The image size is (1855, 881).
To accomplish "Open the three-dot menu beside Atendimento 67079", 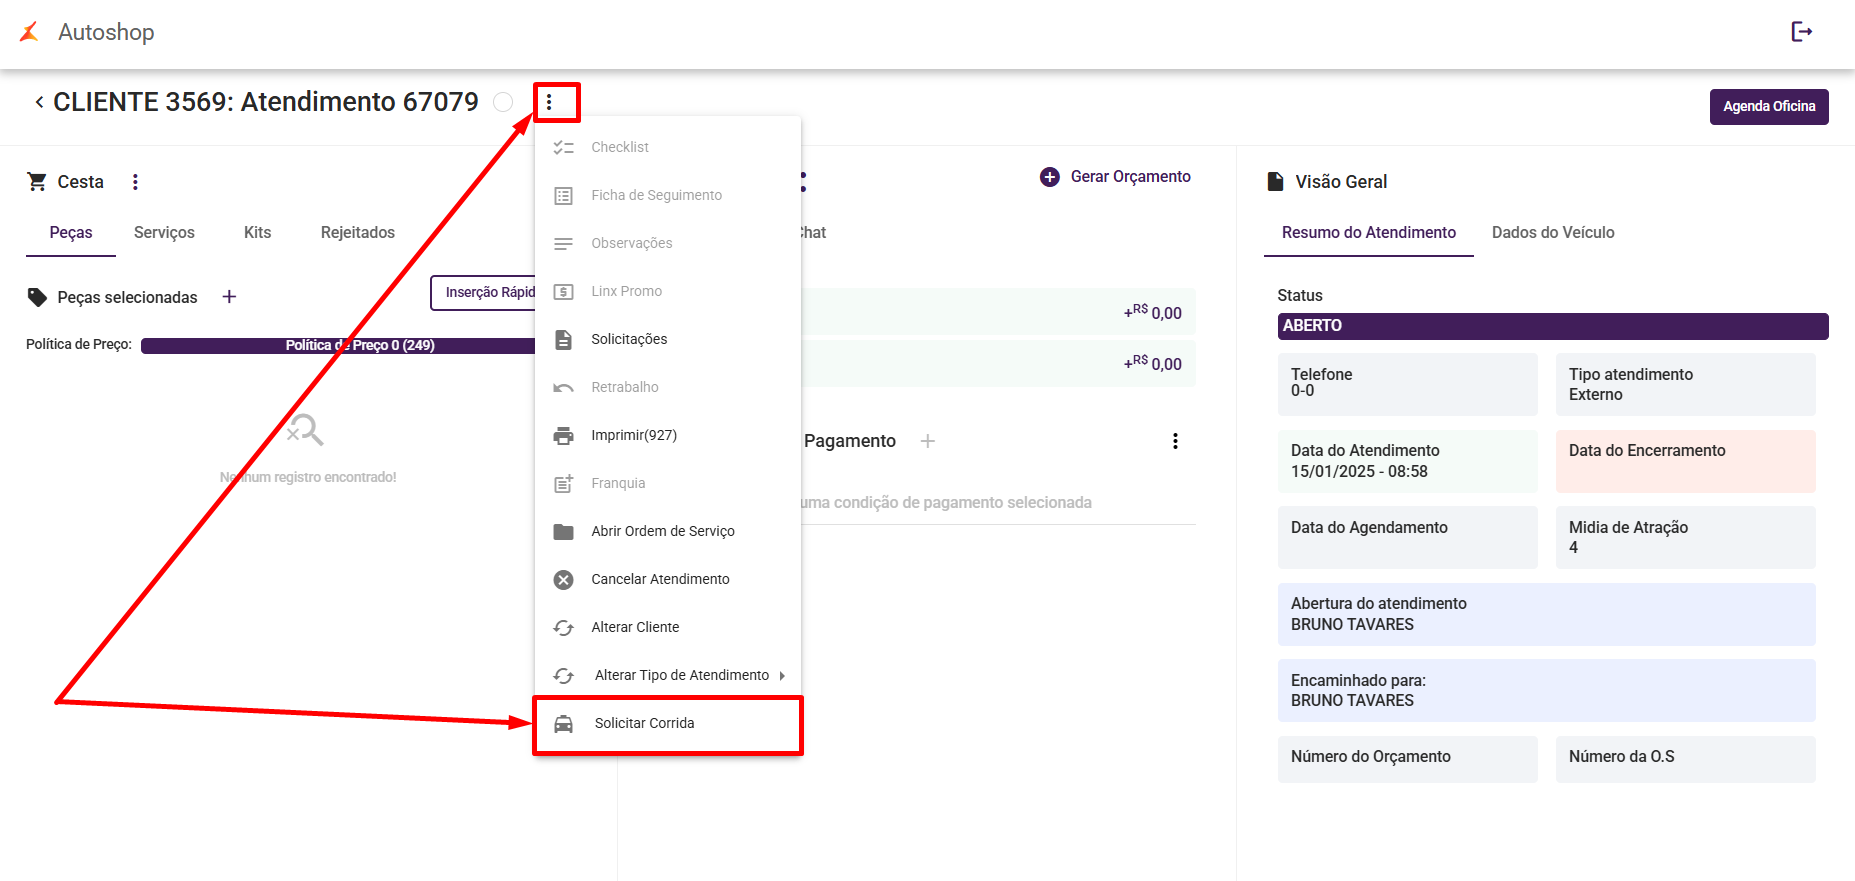I will pyautogui.click(x=549, y=102).
